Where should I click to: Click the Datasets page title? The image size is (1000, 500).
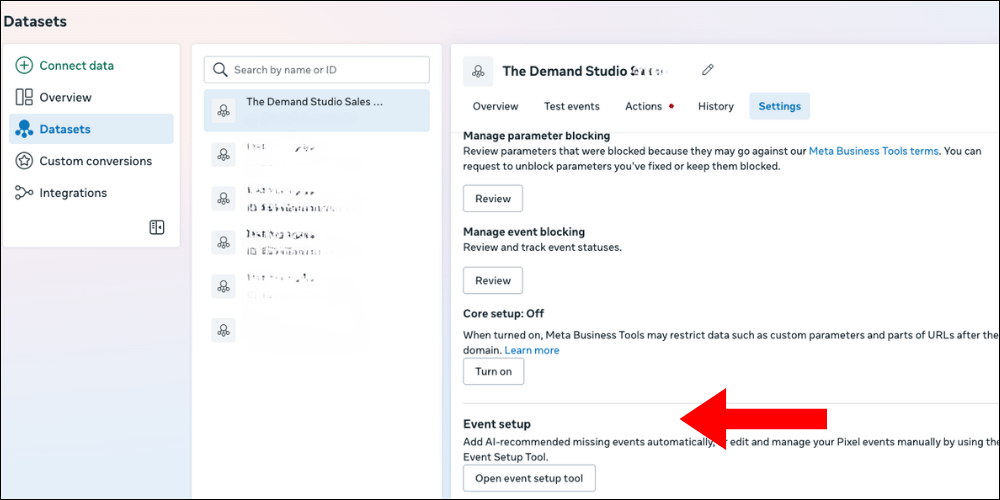[x=35, y=21]
